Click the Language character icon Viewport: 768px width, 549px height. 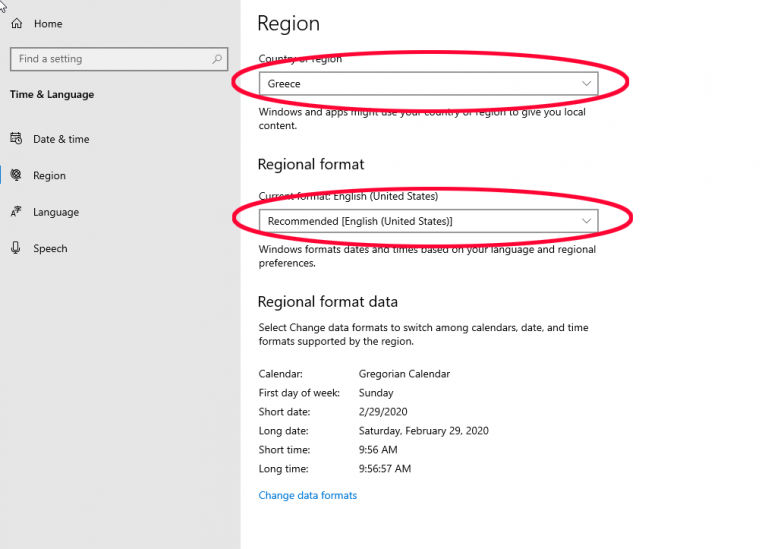16,212
